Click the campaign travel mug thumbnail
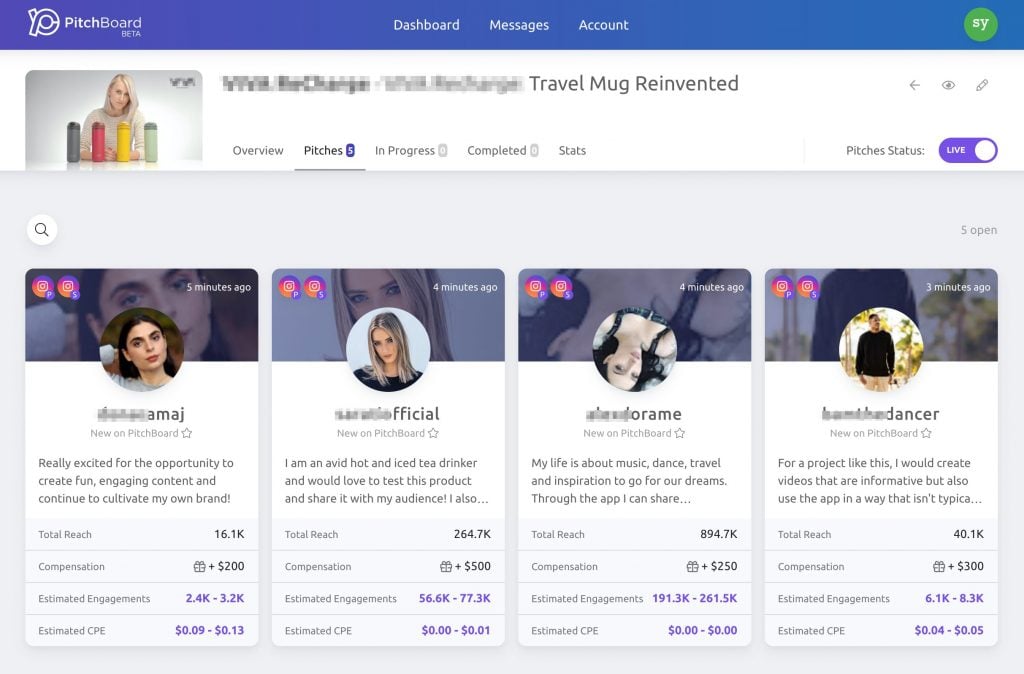 [x=114, y=120]
